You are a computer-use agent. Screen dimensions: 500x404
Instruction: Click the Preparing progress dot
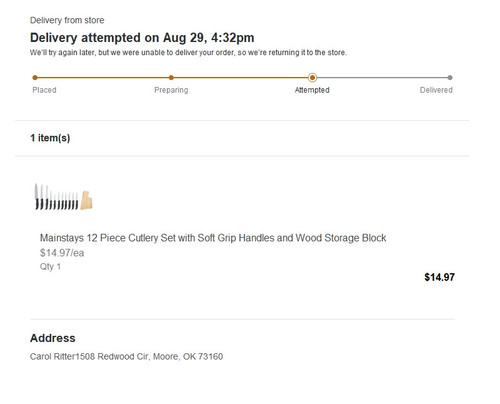point(171,78)
